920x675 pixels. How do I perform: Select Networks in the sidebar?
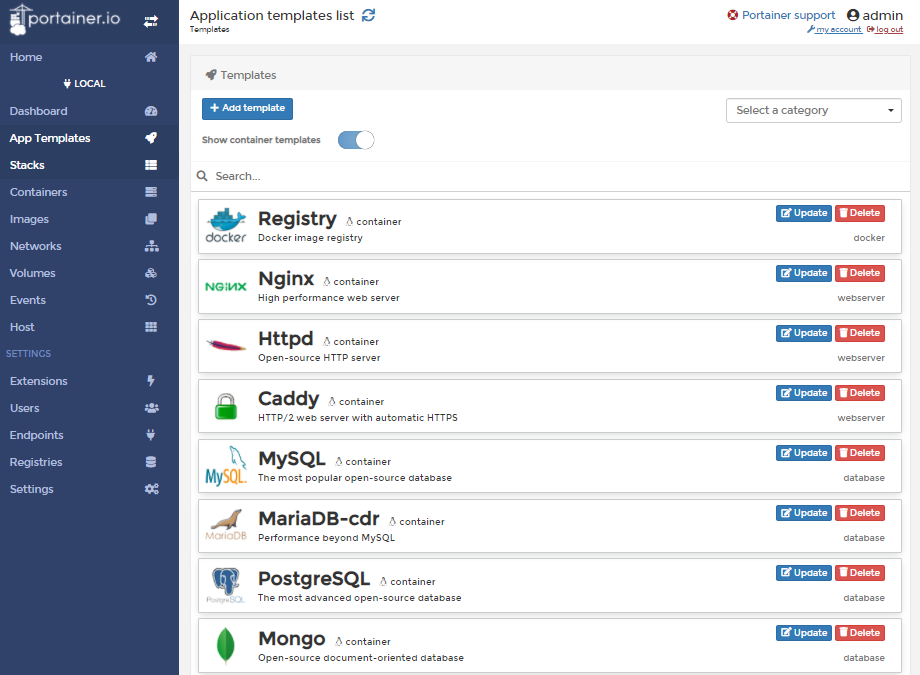point(89,246)
